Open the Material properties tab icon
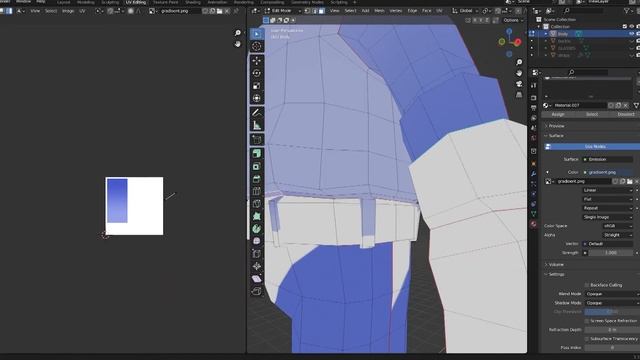This screenshot has width=640, height=360. (533, 224)
